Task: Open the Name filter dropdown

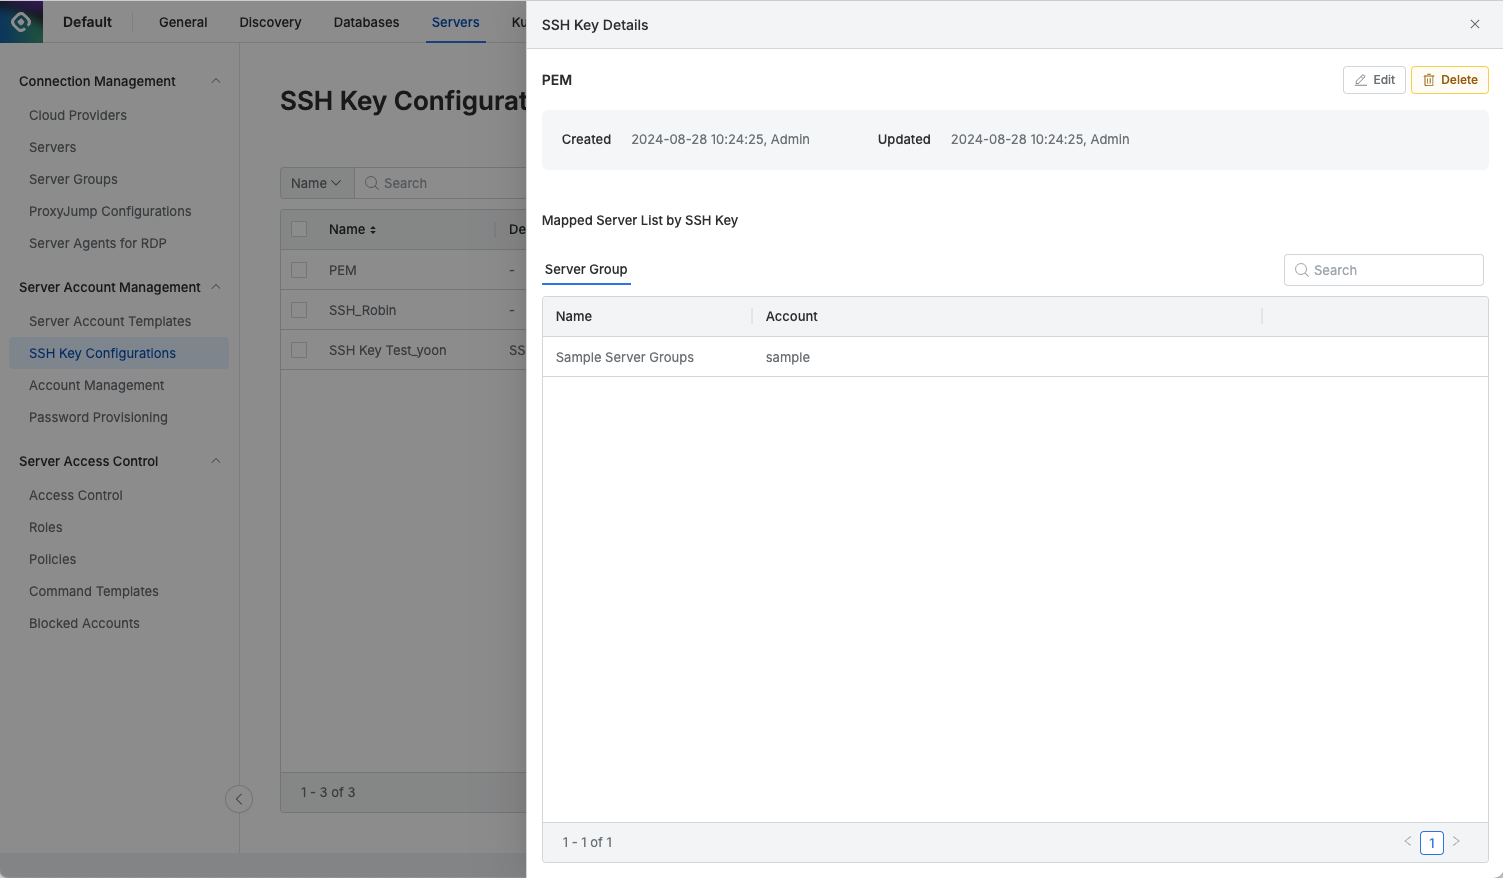Action: click(316, 183)
